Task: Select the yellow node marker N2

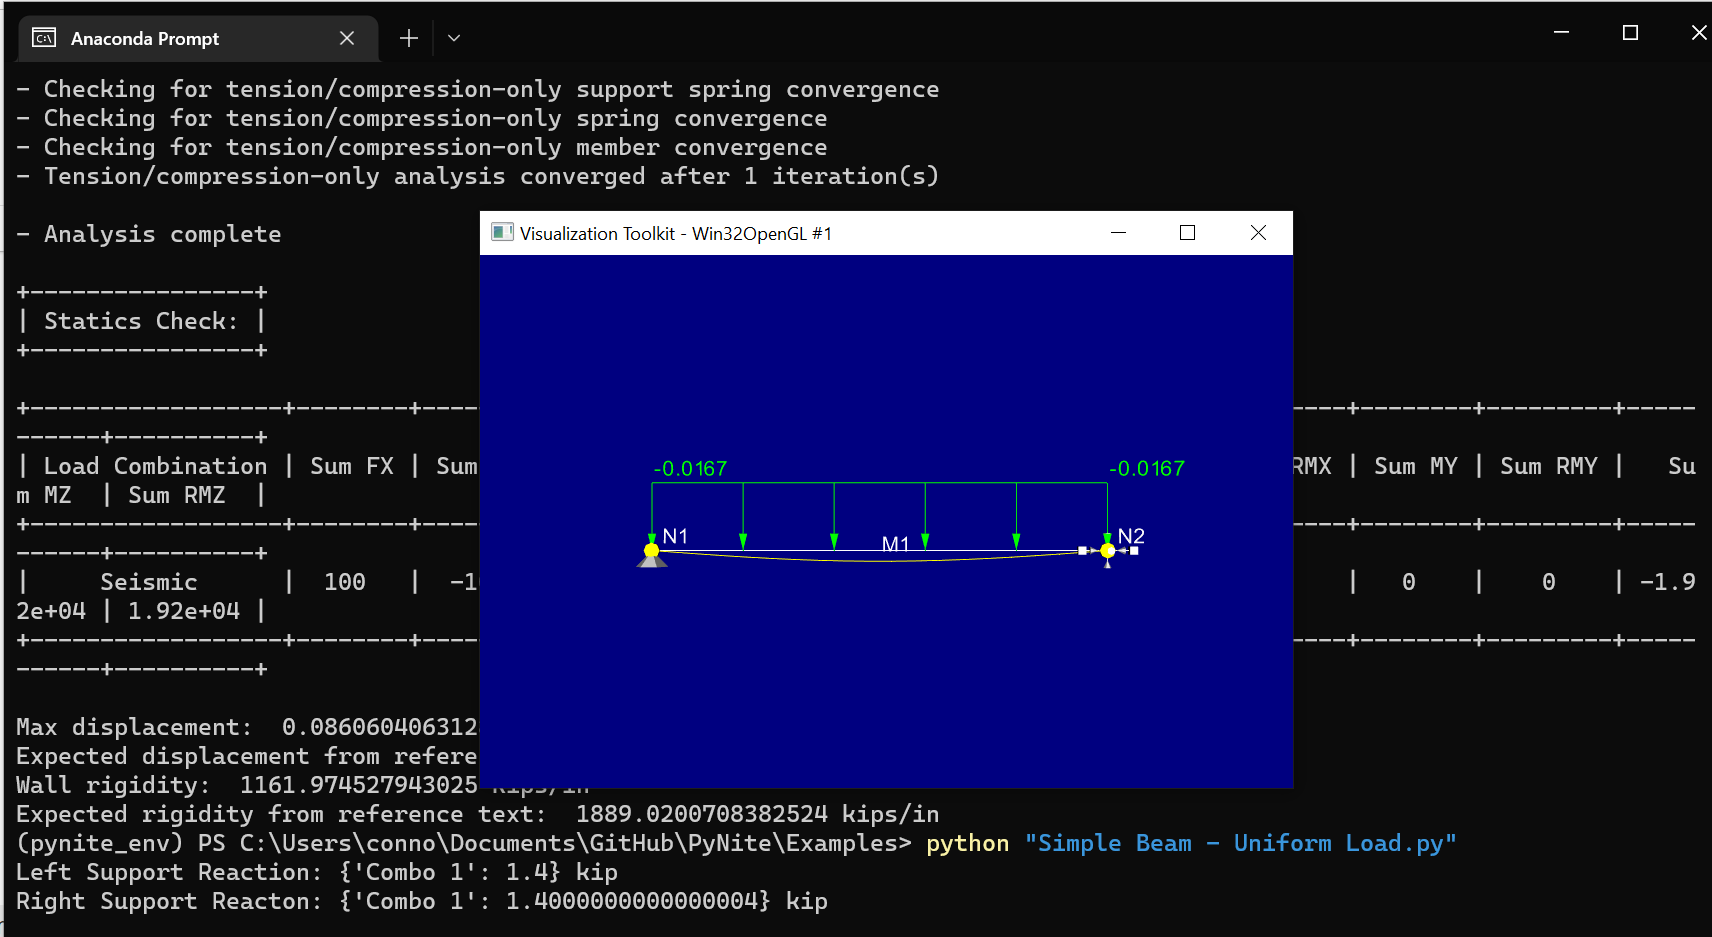Action: [x=1107, y=550]
